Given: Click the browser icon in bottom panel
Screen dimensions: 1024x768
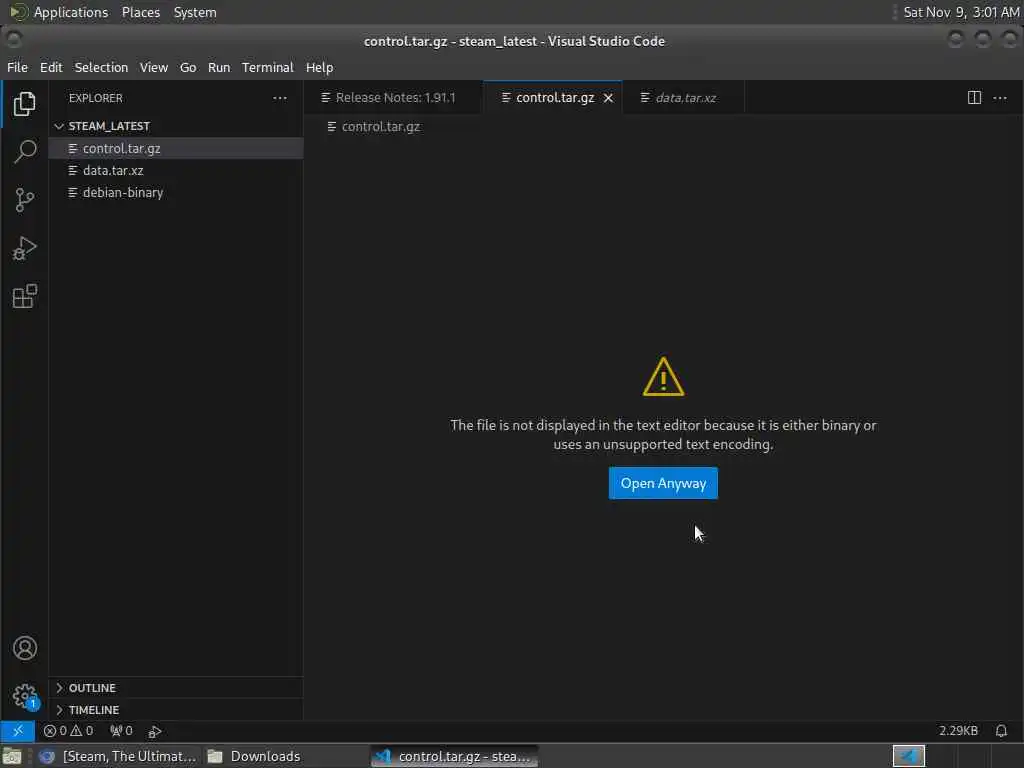Looking at the screenshot, I should 46,756.
